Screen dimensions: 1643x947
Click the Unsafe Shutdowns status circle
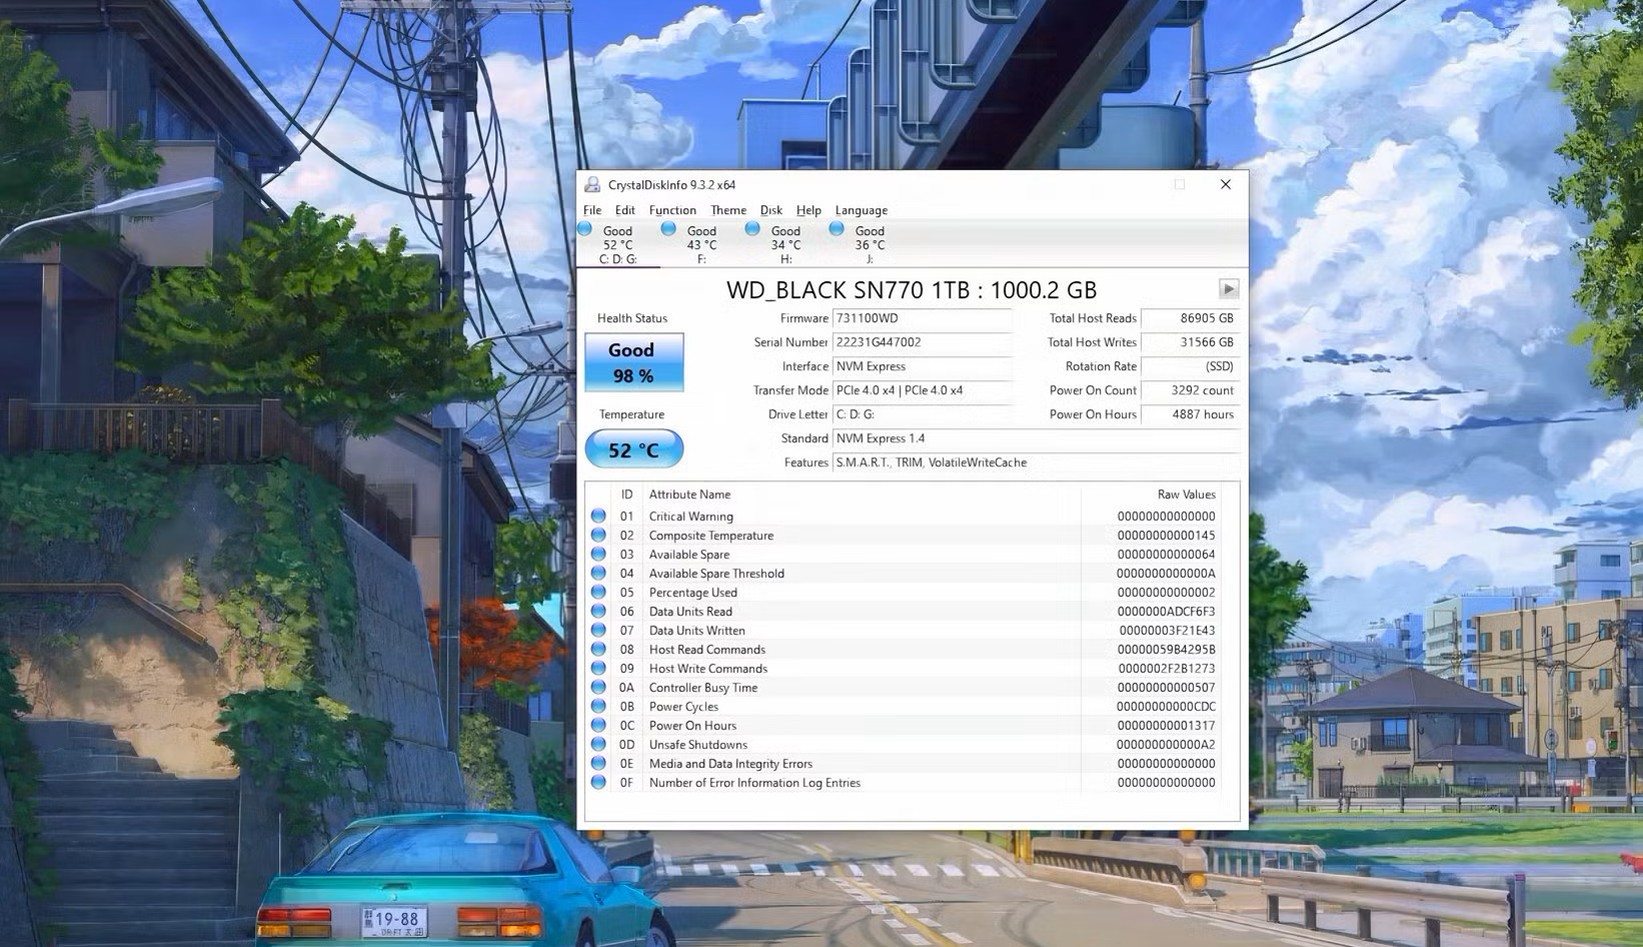[x=598, y=744]
